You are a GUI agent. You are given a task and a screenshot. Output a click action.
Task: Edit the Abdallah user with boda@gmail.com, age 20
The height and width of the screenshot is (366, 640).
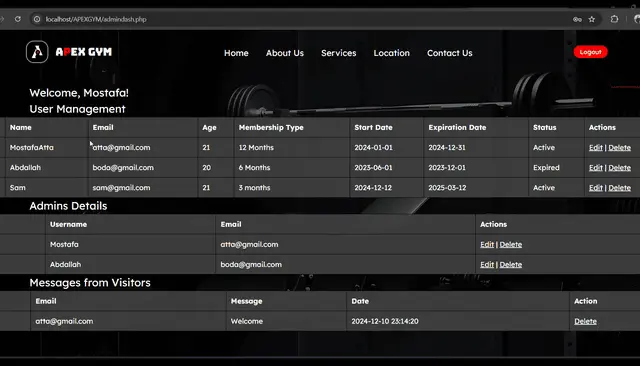pos(596,168)
